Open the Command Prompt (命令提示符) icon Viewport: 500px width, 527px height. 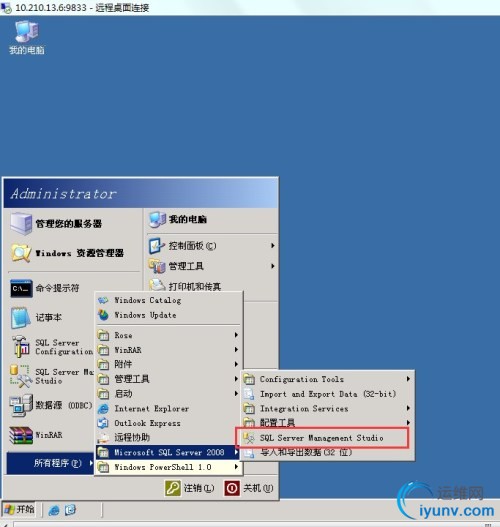coord(21,288)
